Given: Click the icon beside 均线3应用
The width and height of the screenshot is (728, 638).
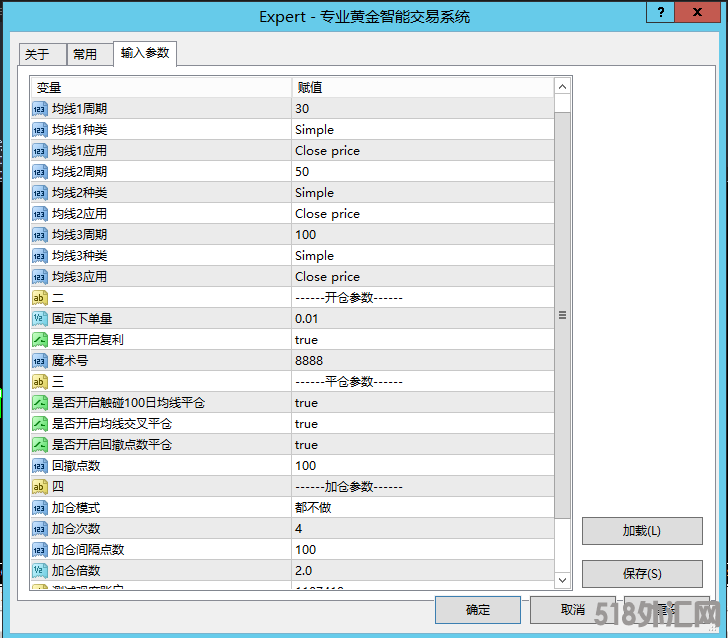Looking at the screenshot, I should (40, 277).
